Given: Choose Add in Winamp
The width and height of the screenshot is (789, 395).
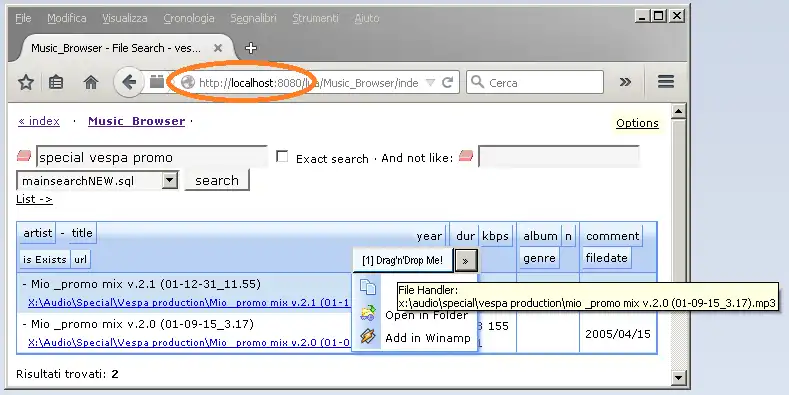Looking at the screenshot, I should (x=428, y=338).
